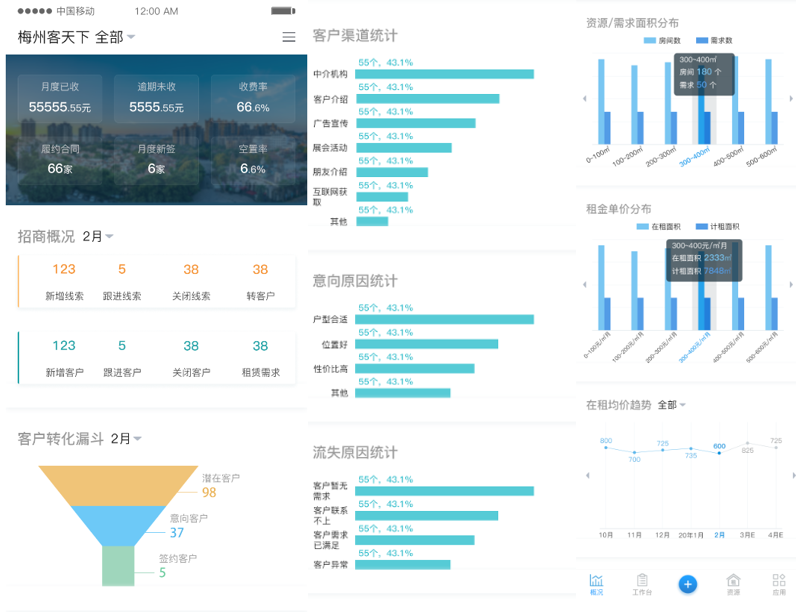802x615 pixels.
Task: Select the 10月 point valued 800
Action: [x=606, y=448]
